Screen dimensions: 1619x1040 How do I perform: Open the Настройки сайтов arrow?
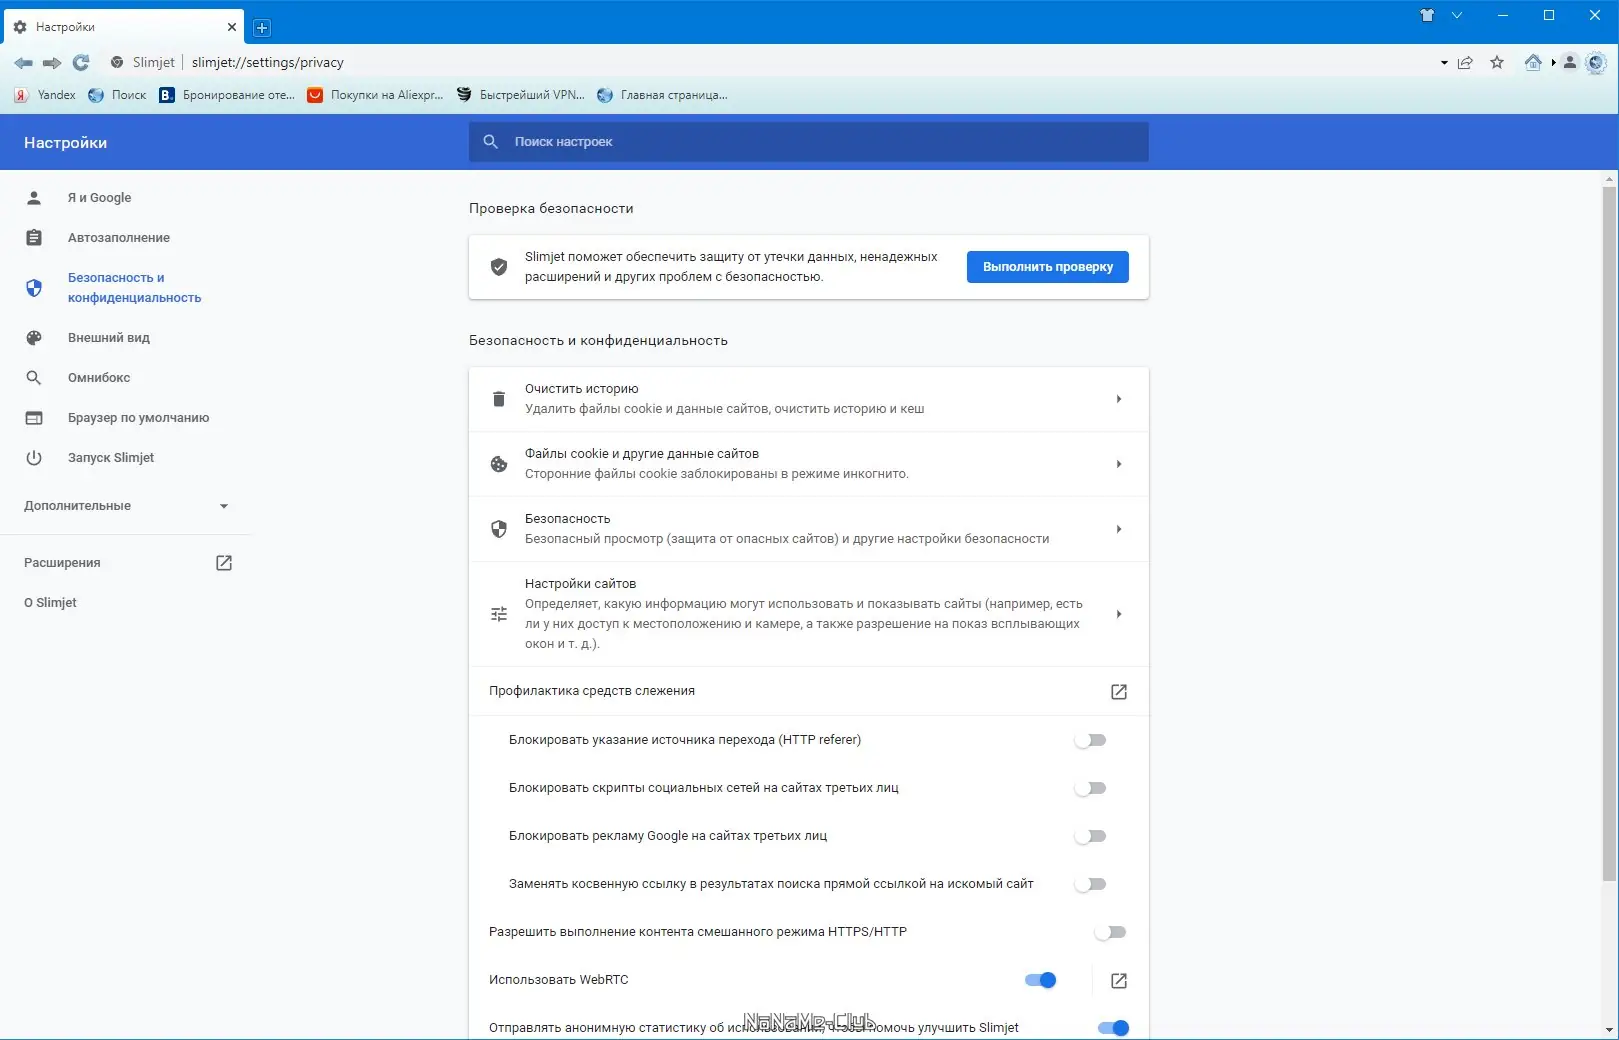coord(1120,614)
